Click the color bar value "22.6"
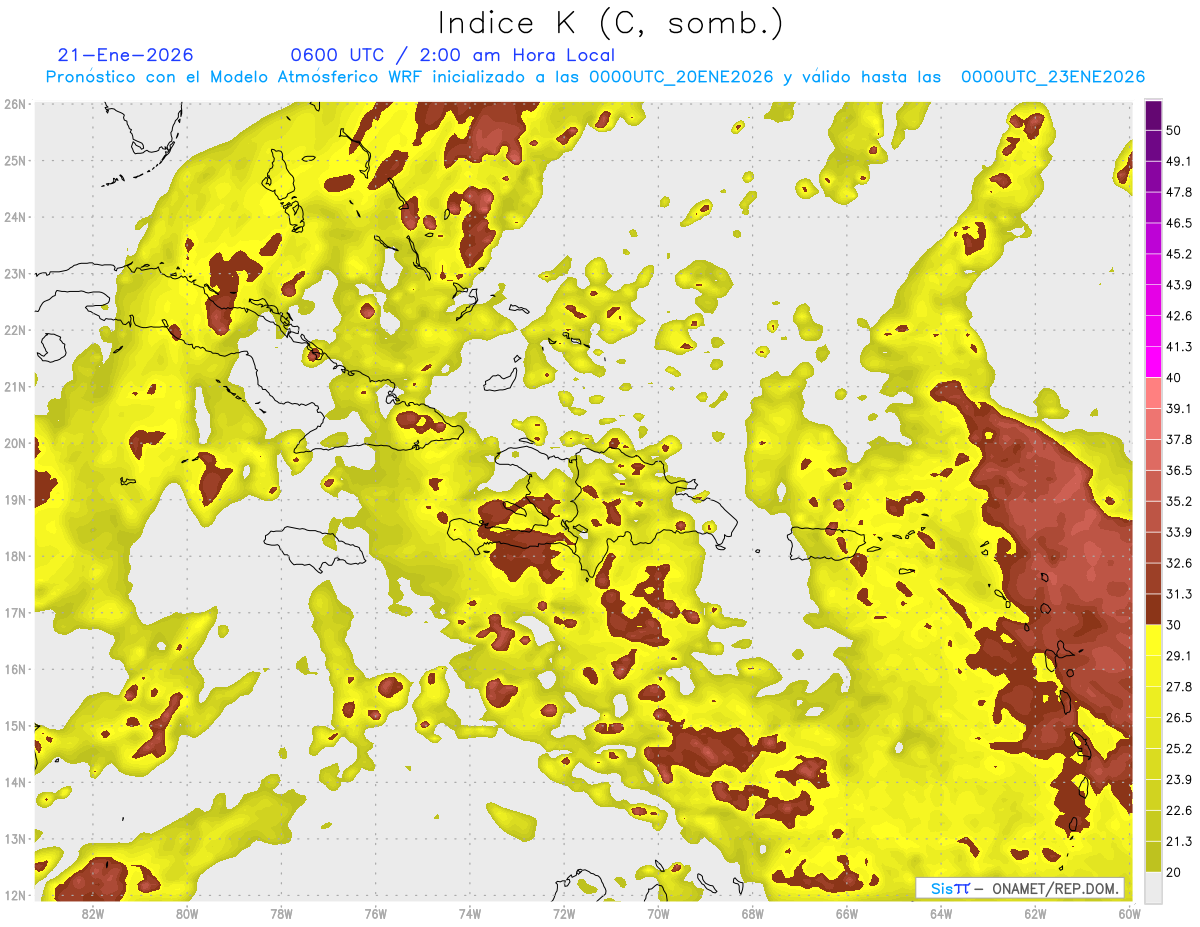The height and width of the screenshot is (927, 1200). (x=1179, y=810)
